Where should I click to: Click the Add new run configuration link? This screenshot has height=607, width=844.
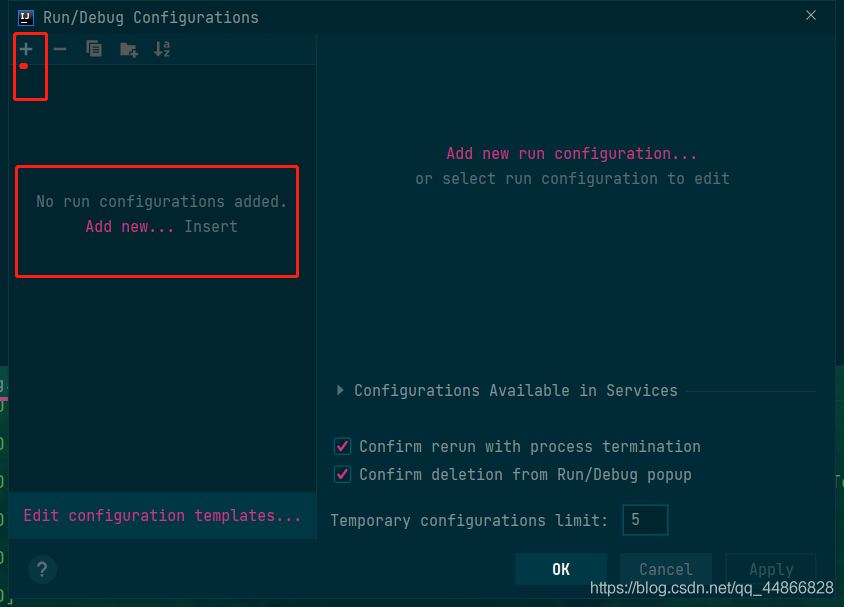coord(571,153)
